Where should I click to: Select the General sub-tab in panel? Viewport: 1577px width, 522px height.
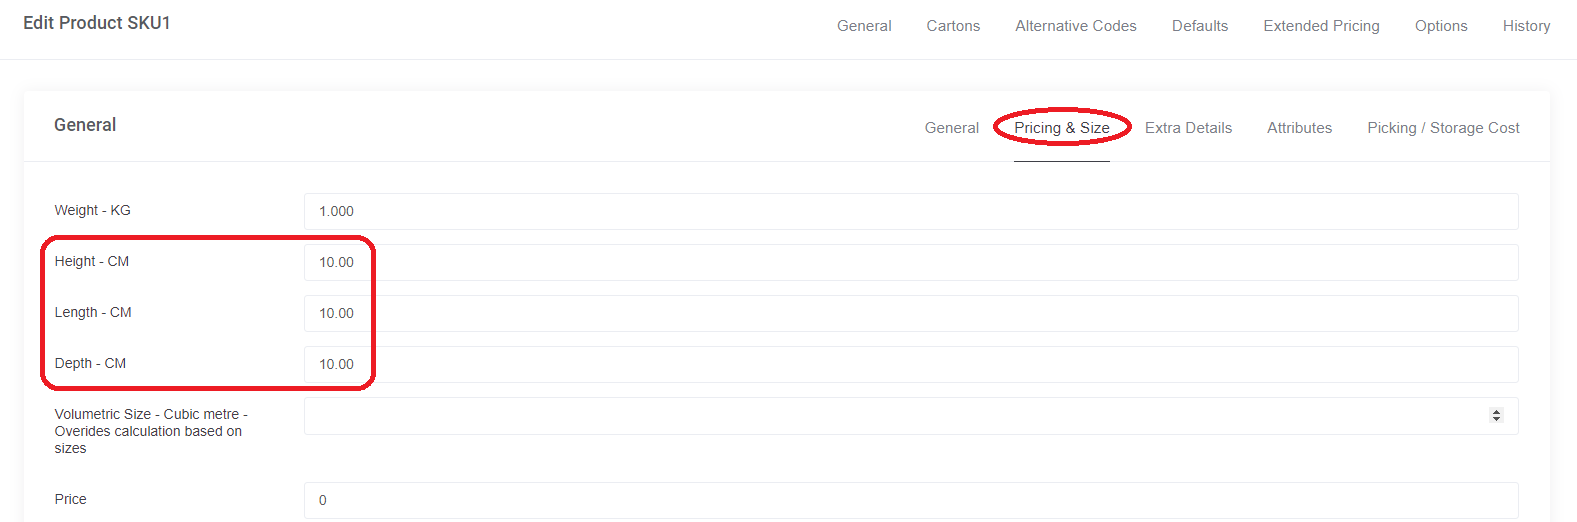point(951,128)
